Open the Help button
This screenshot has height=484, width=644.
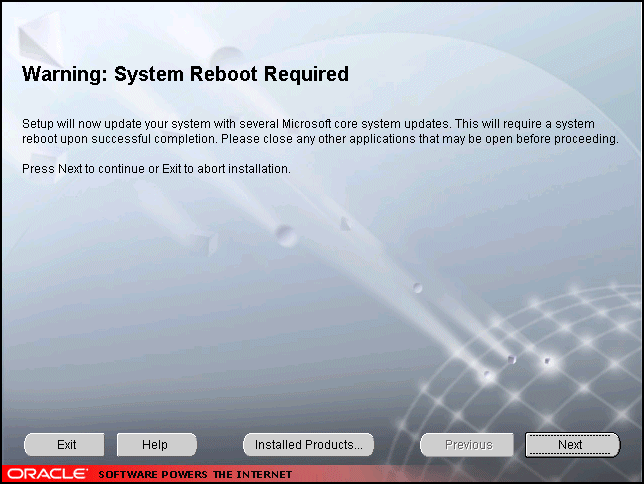(156, 445)
